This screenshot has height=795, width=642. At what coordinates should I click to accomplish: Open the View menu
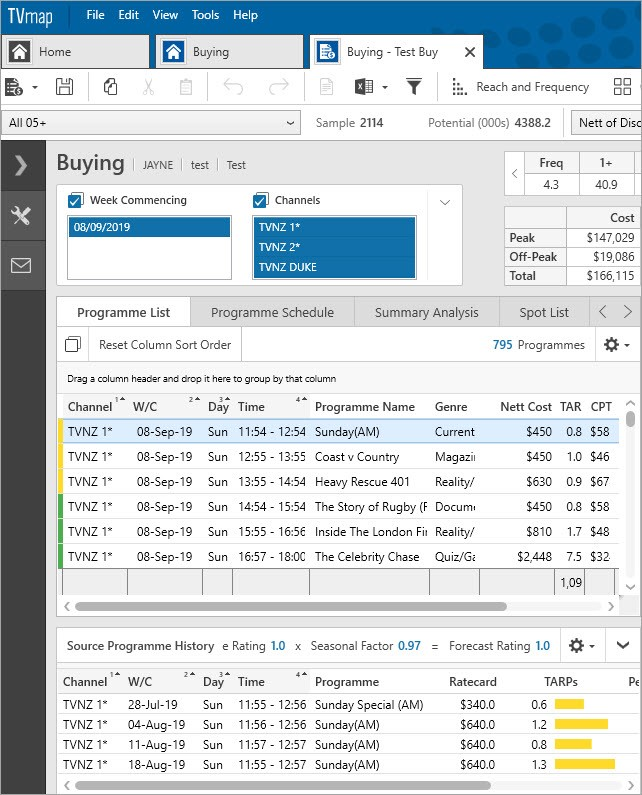click(165, 15)
